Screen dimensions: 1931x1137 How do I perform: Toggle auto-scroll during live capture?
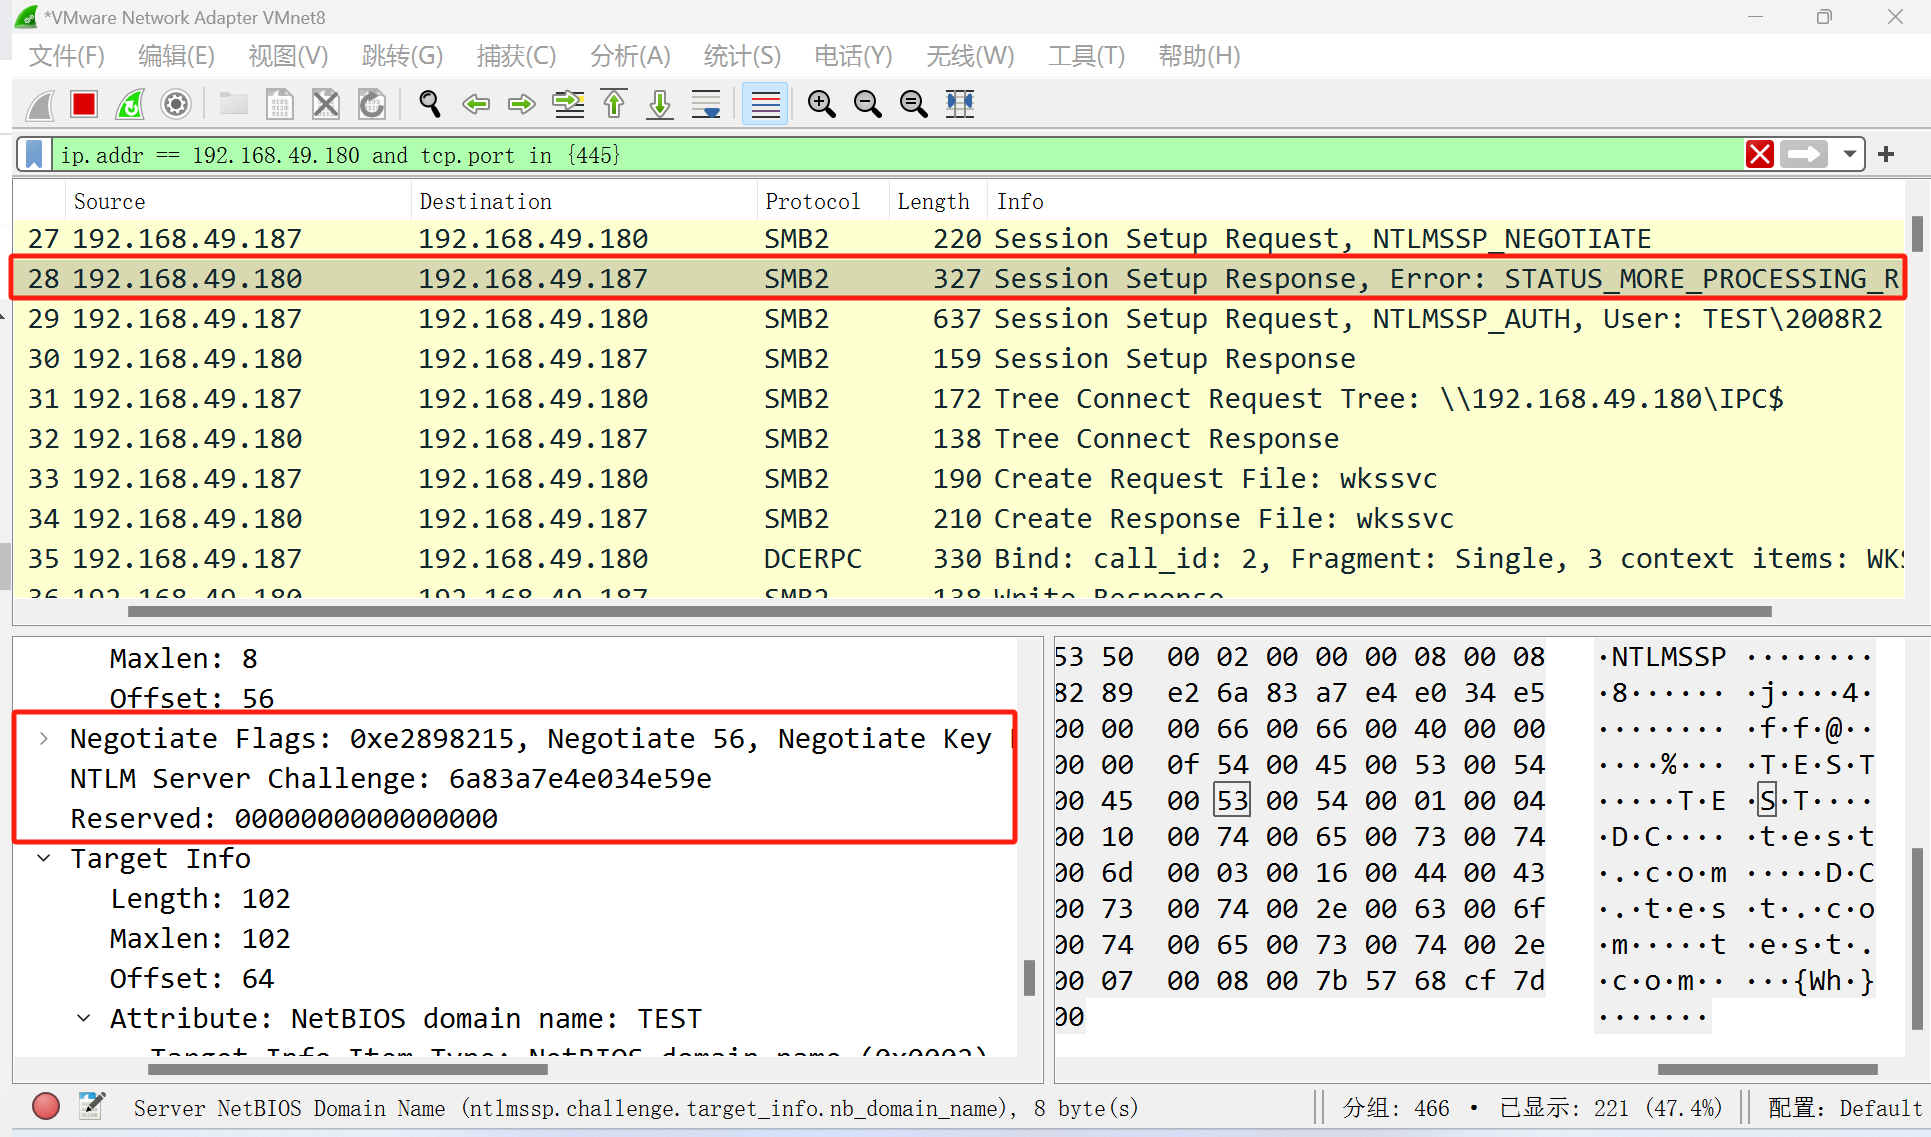[x=706, y=104]
